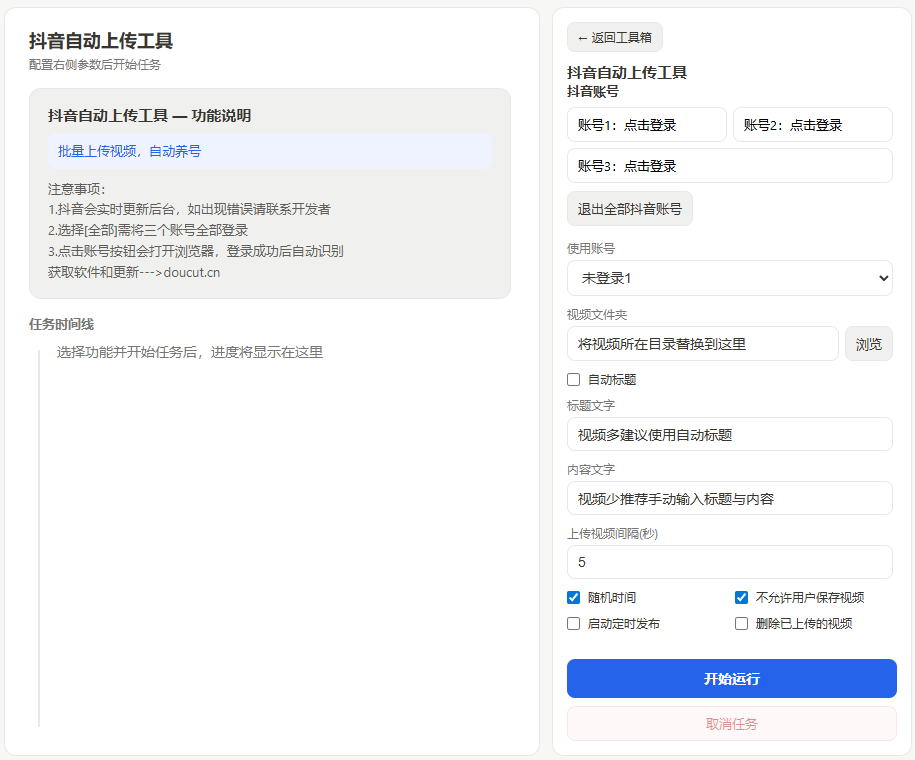
Task: Click note line 1.抖音会实时更新后台
Action: (189, 210)
